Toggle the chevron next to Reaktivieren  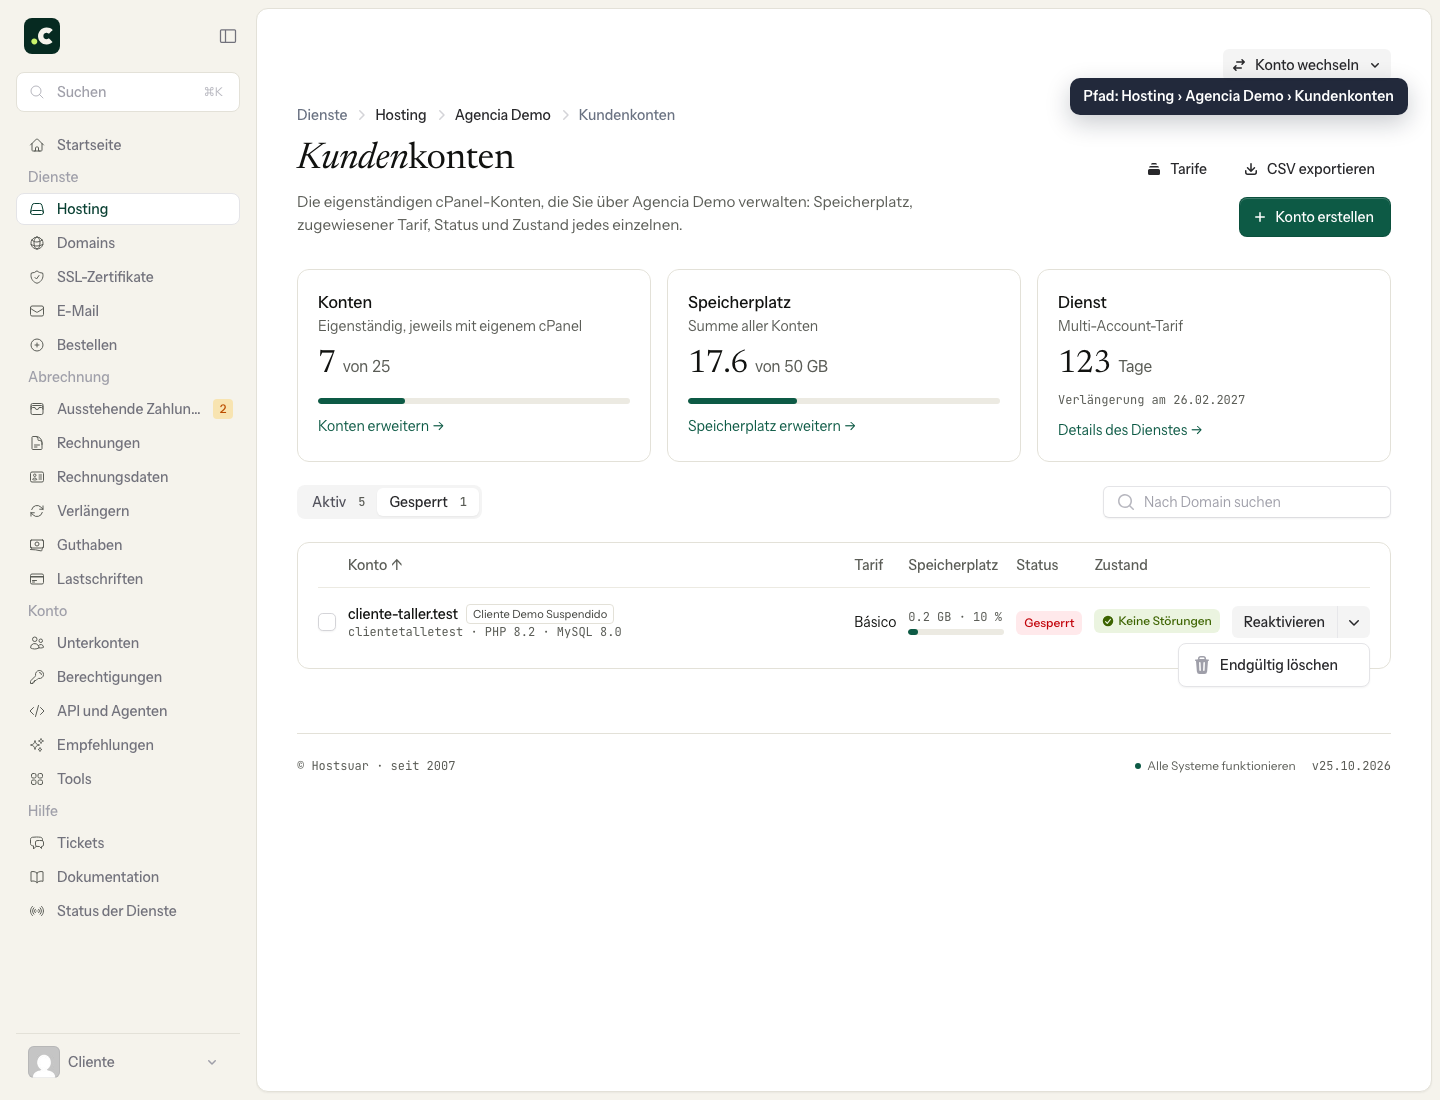click(x=1354, y=622)
